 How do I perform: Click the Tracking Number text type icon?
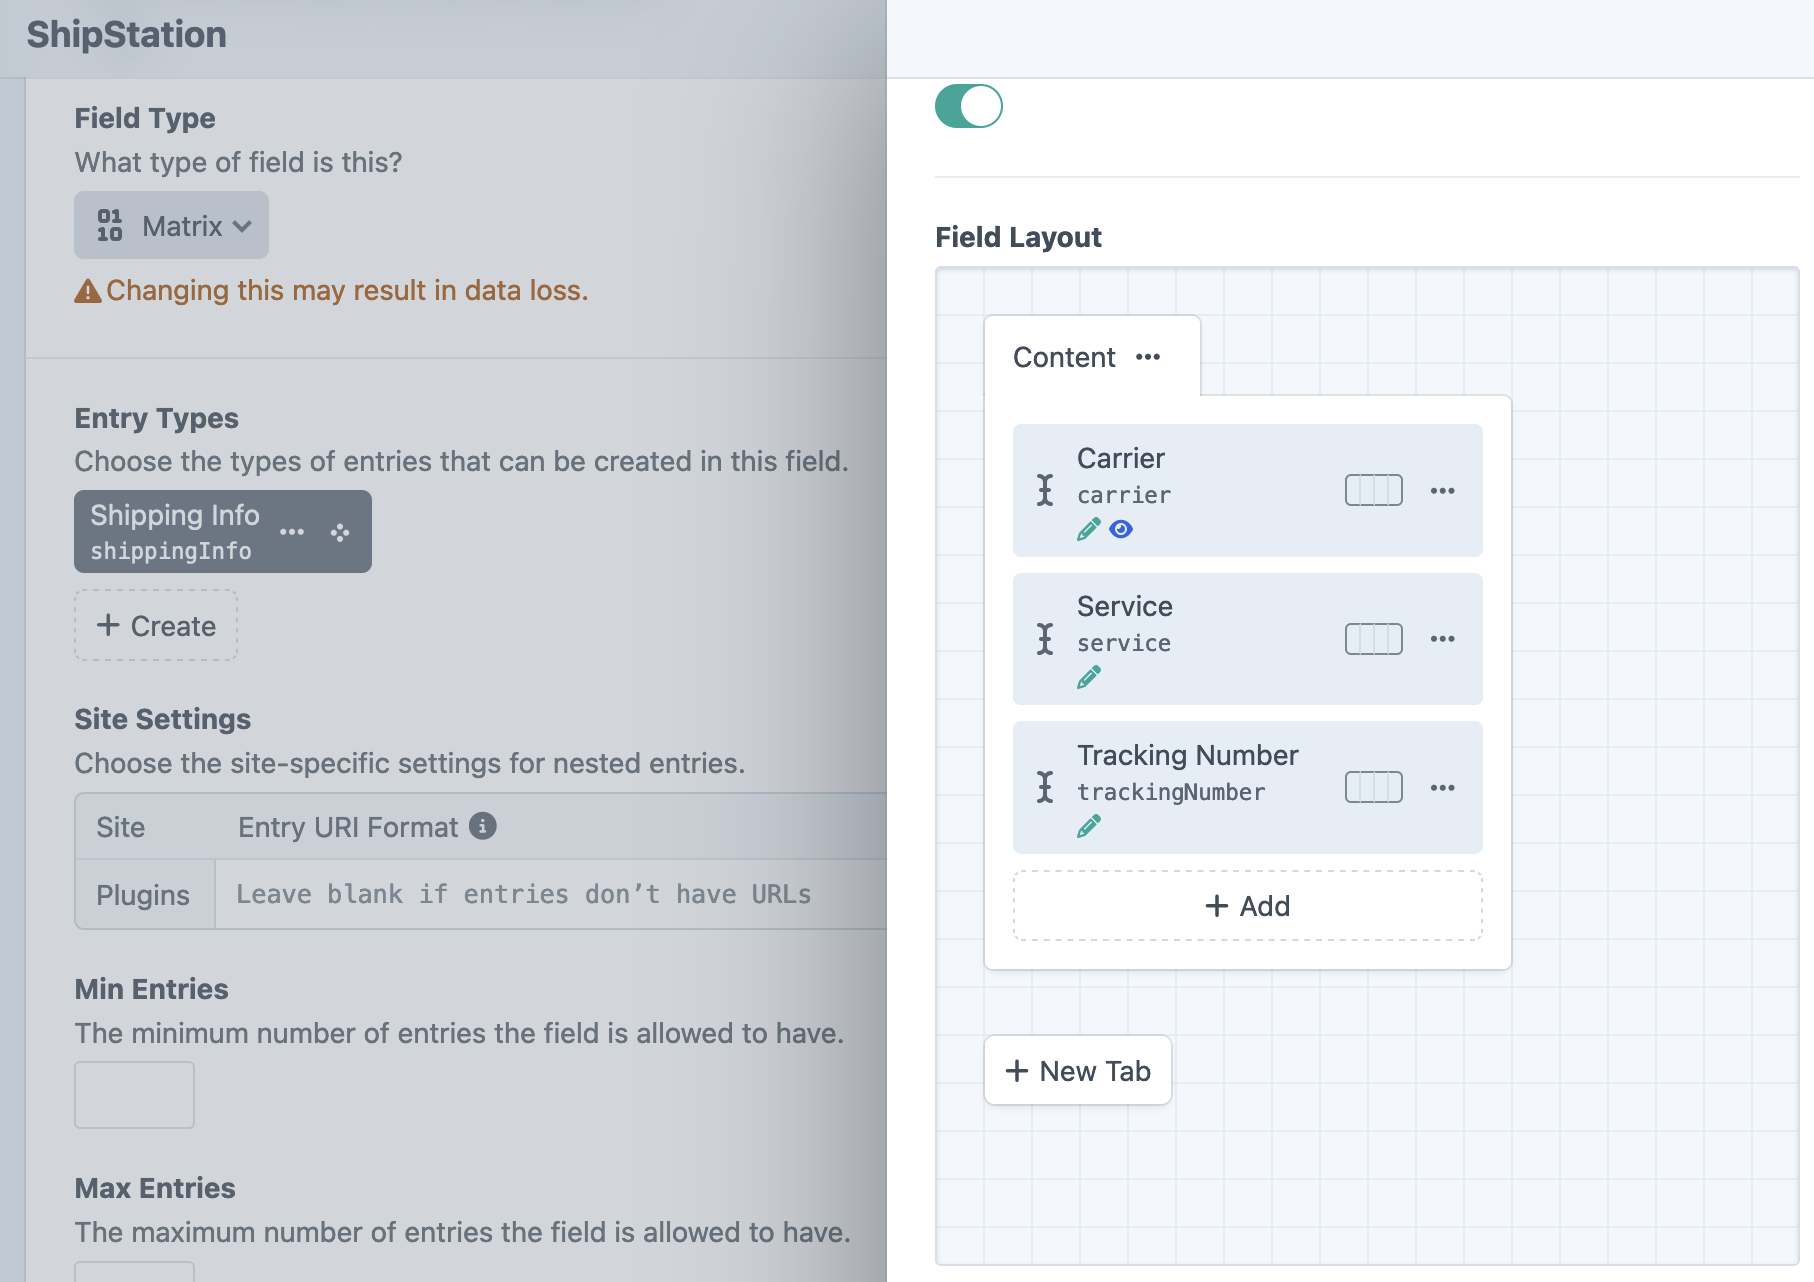(1045, 787)
